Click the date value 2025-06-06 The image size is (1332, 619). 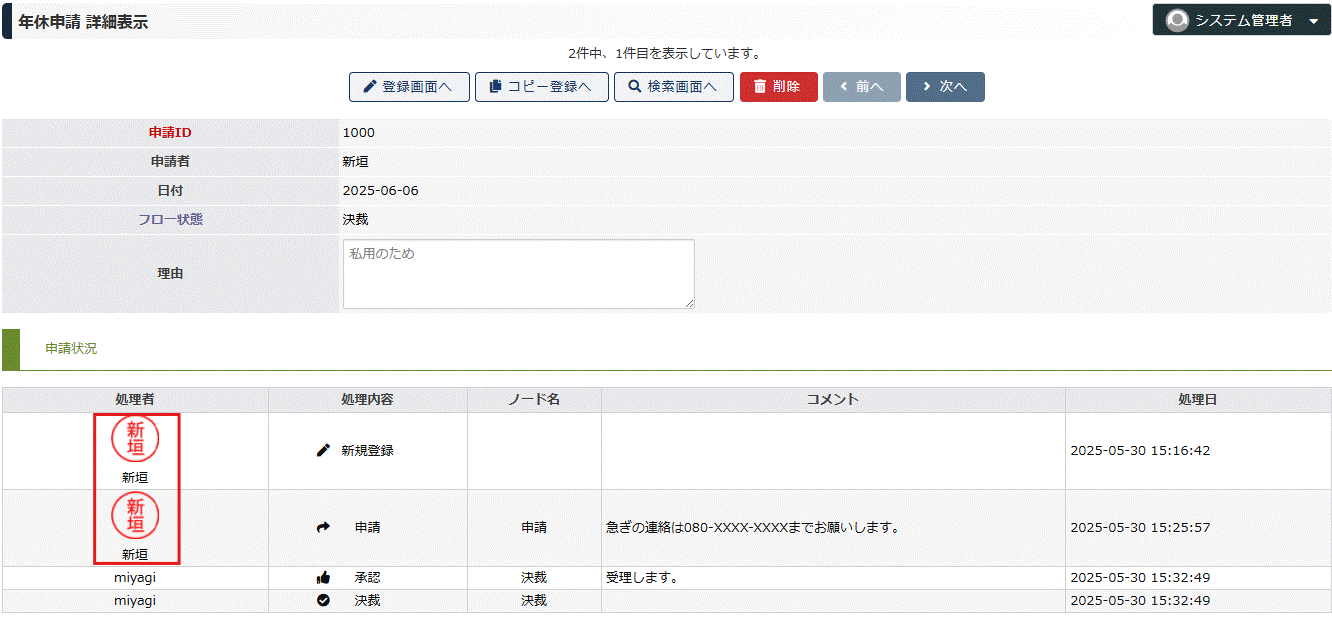[381, 191]
